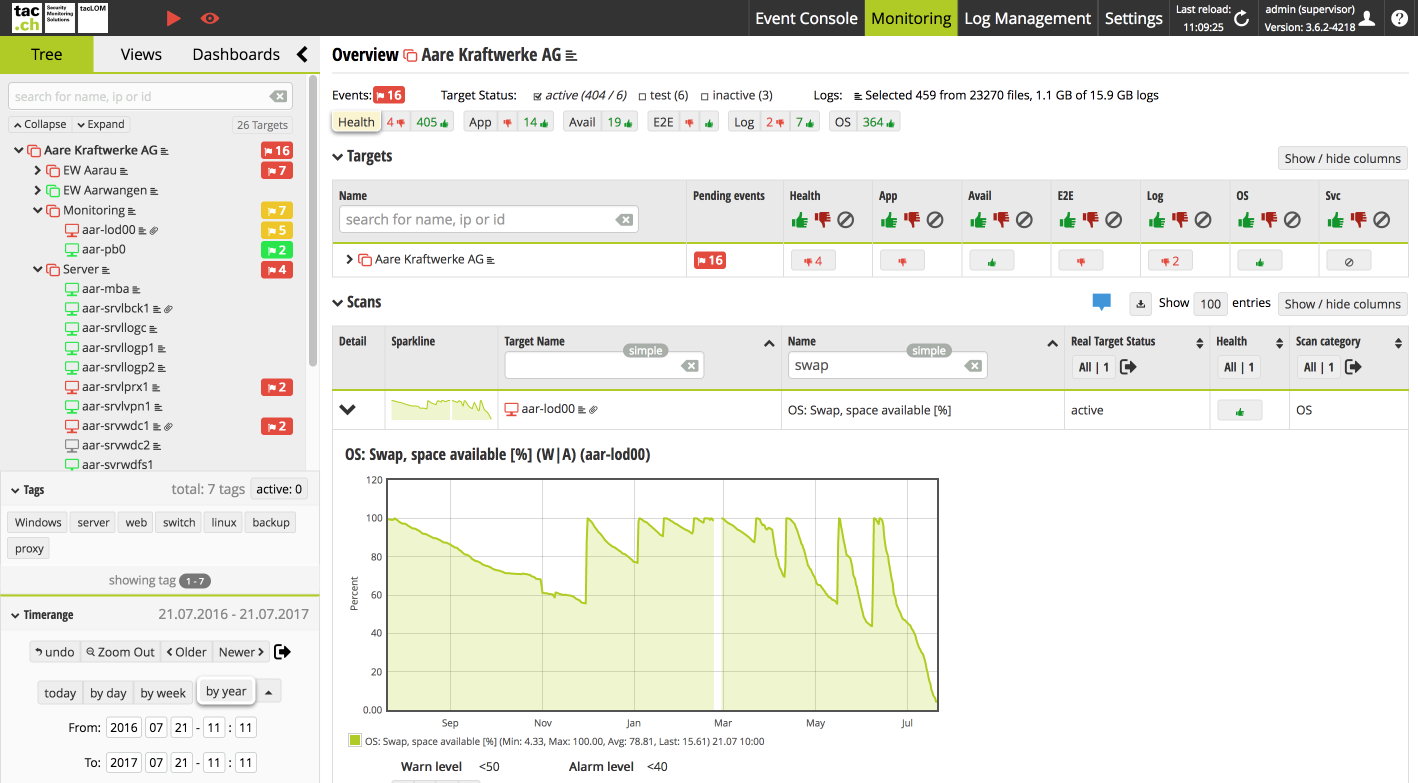
Task: Collapse the Targets section
Action: (x=338, y=156)
